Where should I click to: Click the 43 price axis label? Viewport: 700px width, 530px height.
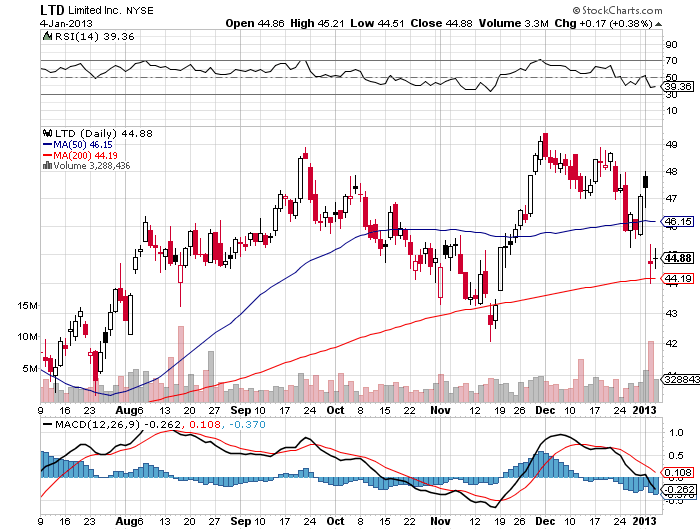[x=671, y=313]
